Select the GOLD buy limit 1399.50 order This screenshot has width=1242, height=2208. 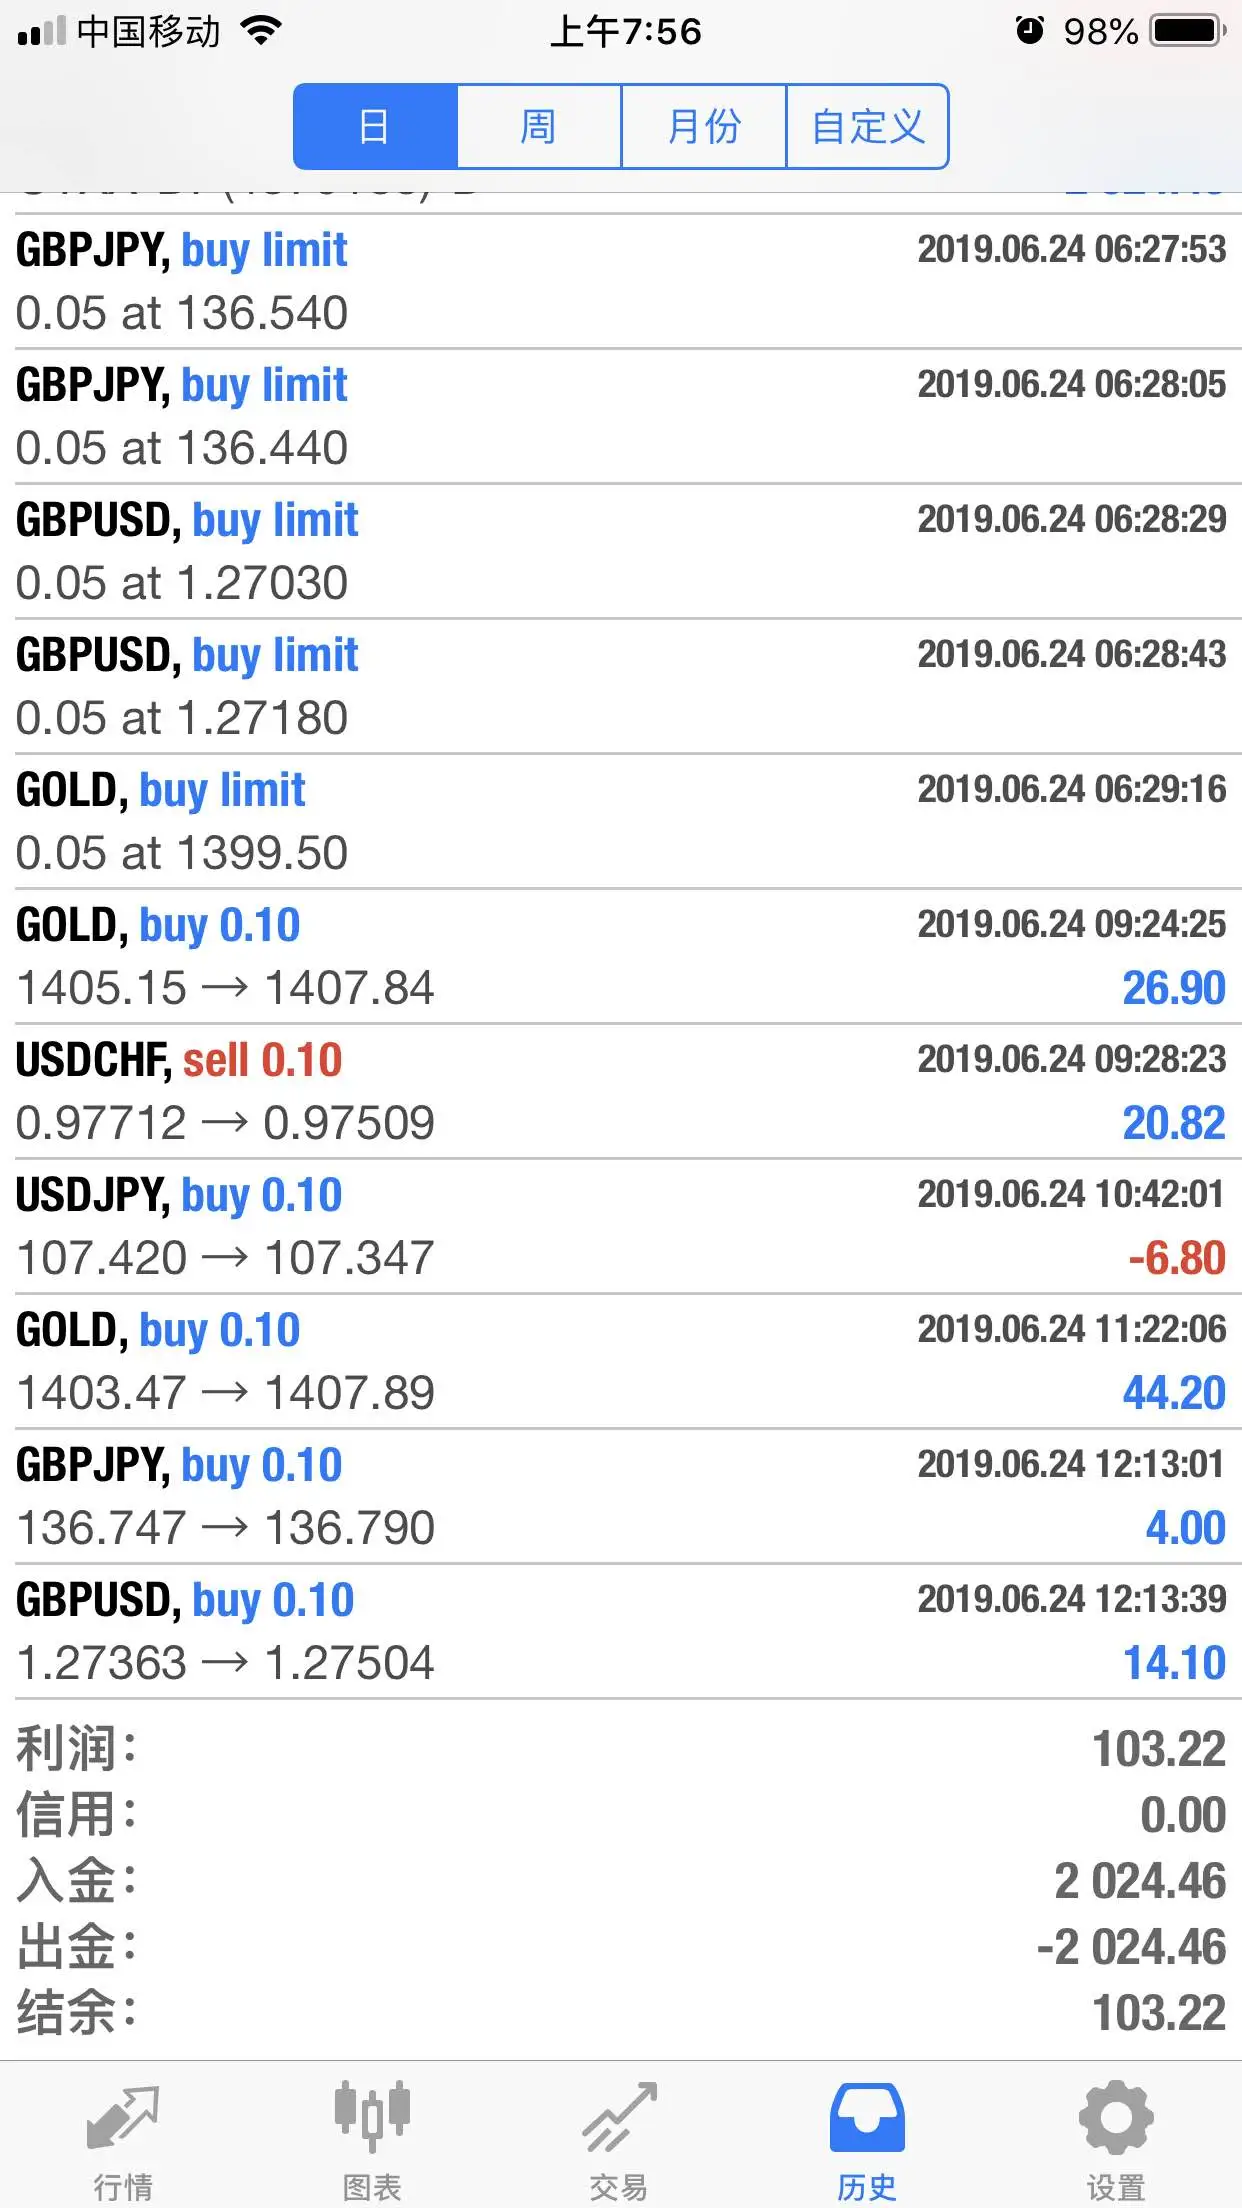[x=621, y=821]
